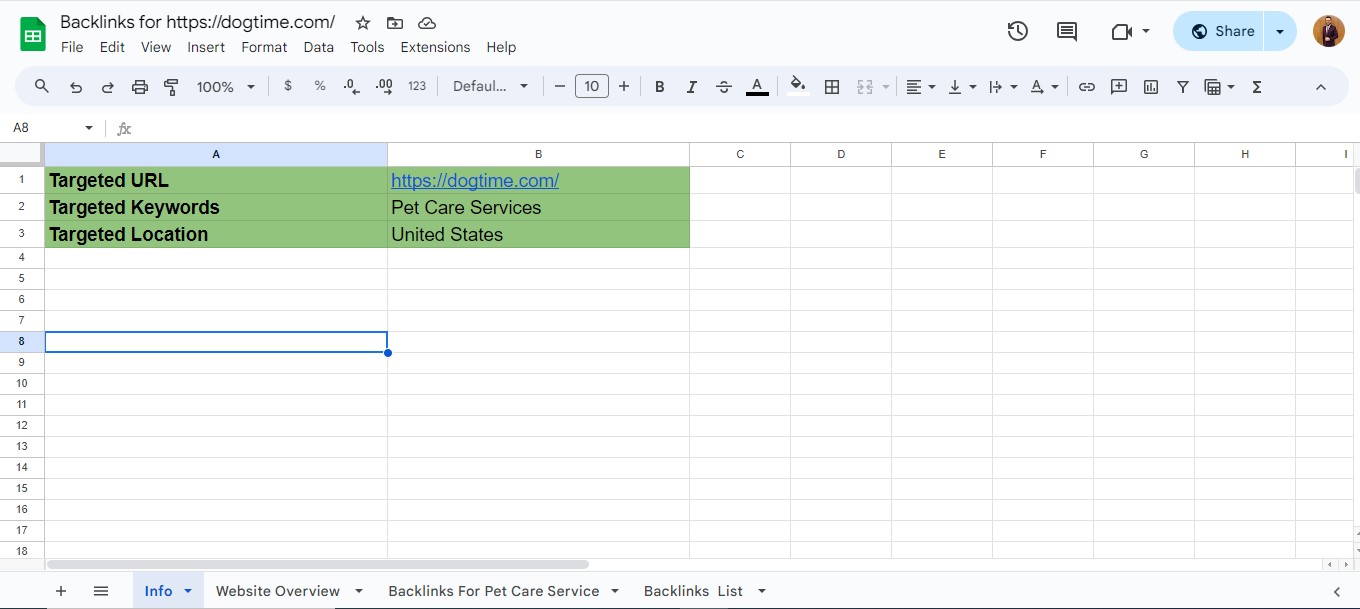
Task: Open the Share options arrow
Action: (x=1280, y=31)
